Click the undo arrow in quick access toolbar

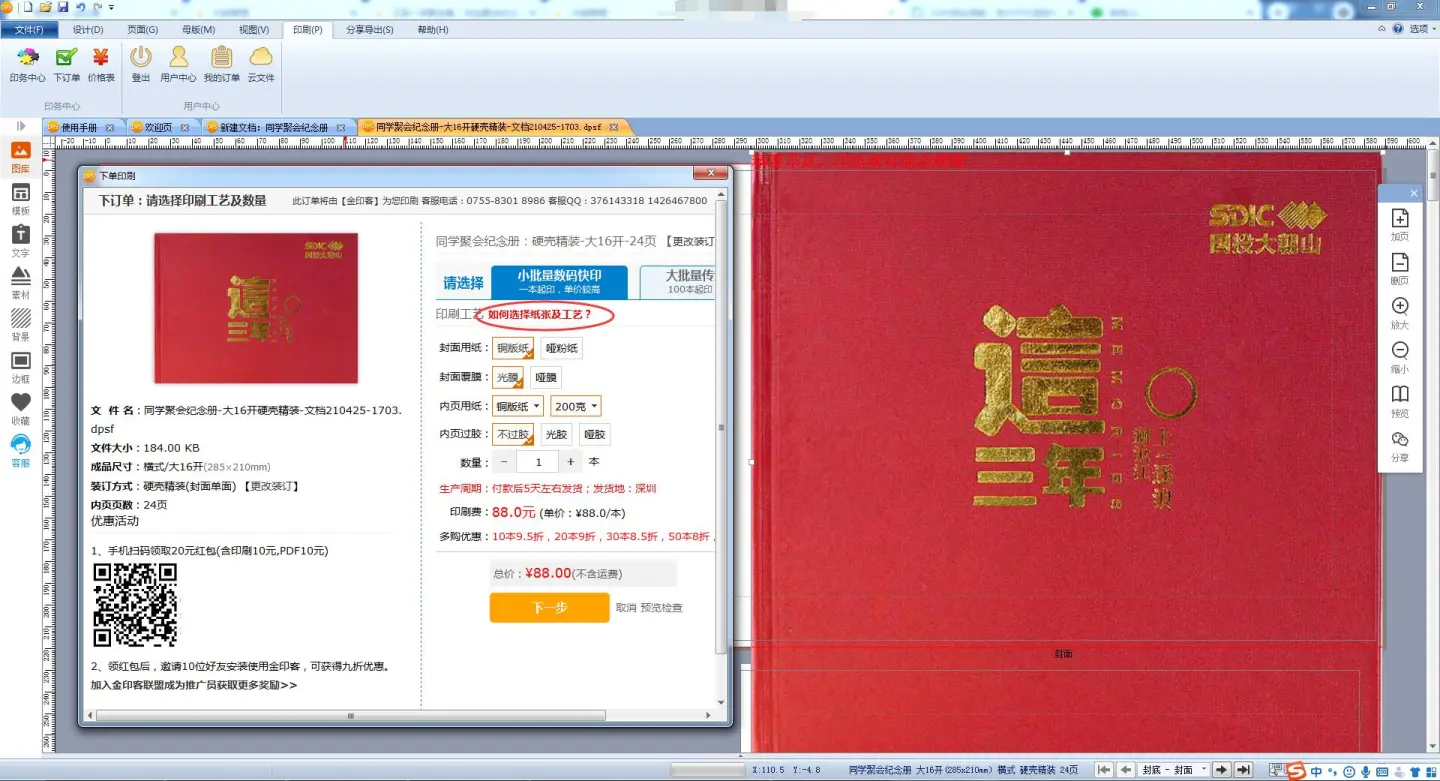(80, 7)
